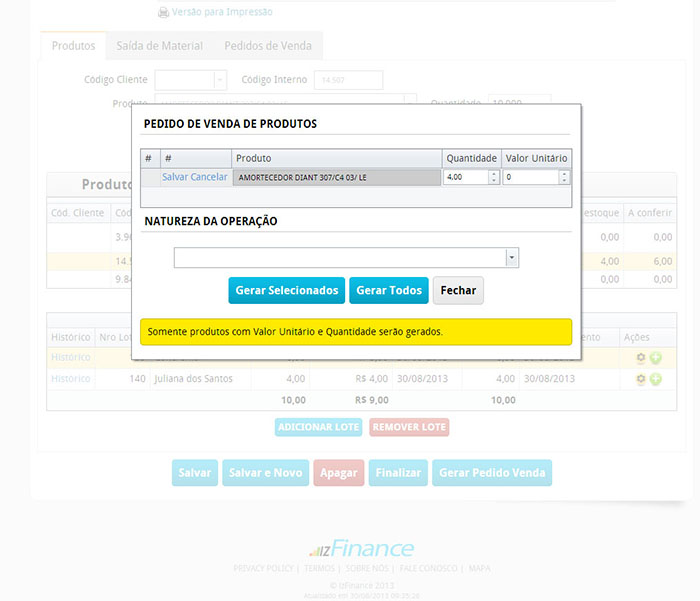Click gear icon in Juliana dos Santos row
The image size is (700, 601).
[641, 379]
